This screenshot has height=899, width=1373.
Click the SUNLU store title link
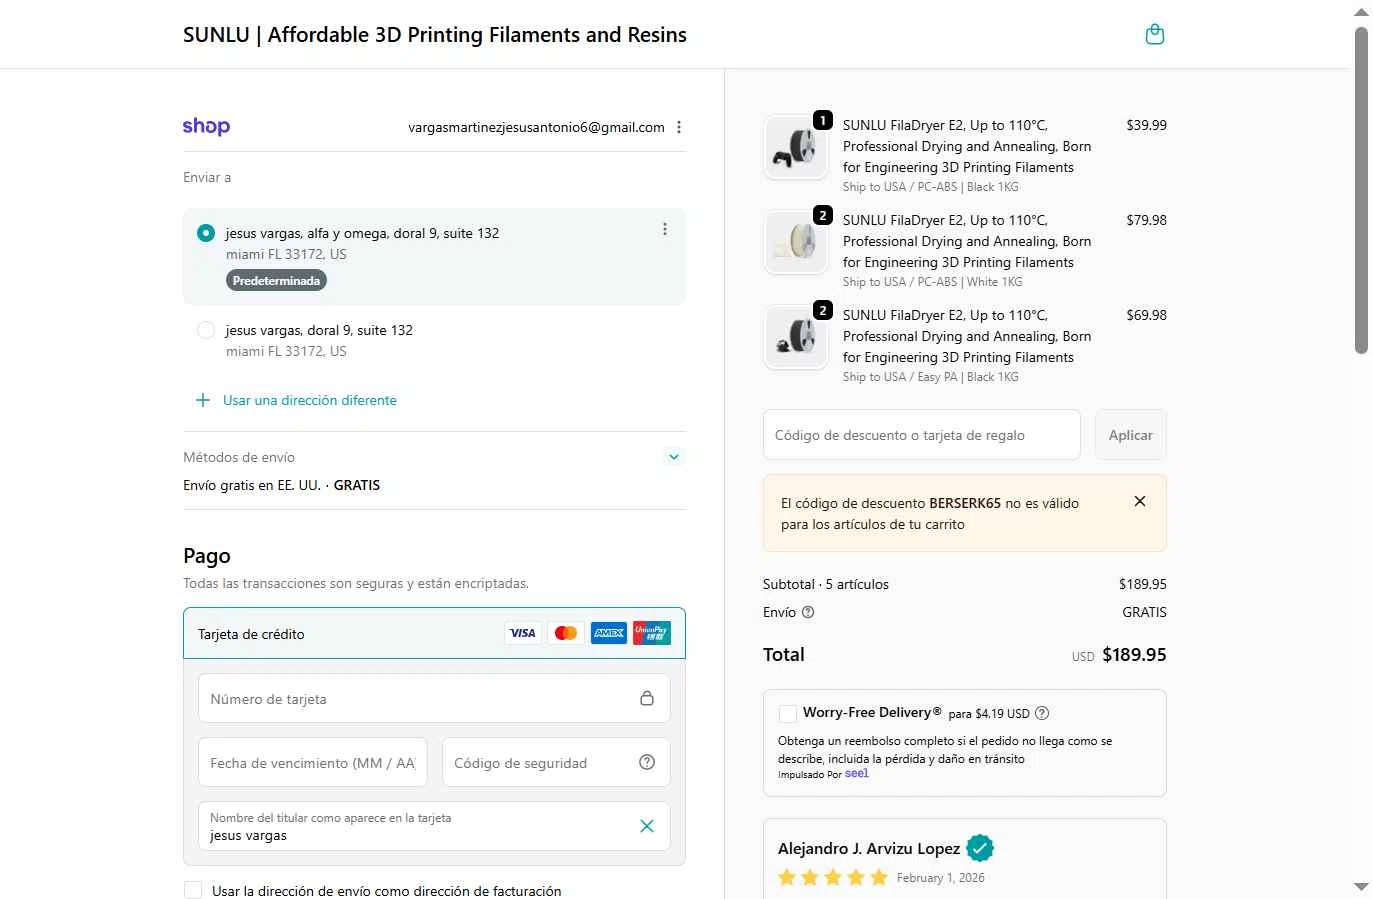435,34
